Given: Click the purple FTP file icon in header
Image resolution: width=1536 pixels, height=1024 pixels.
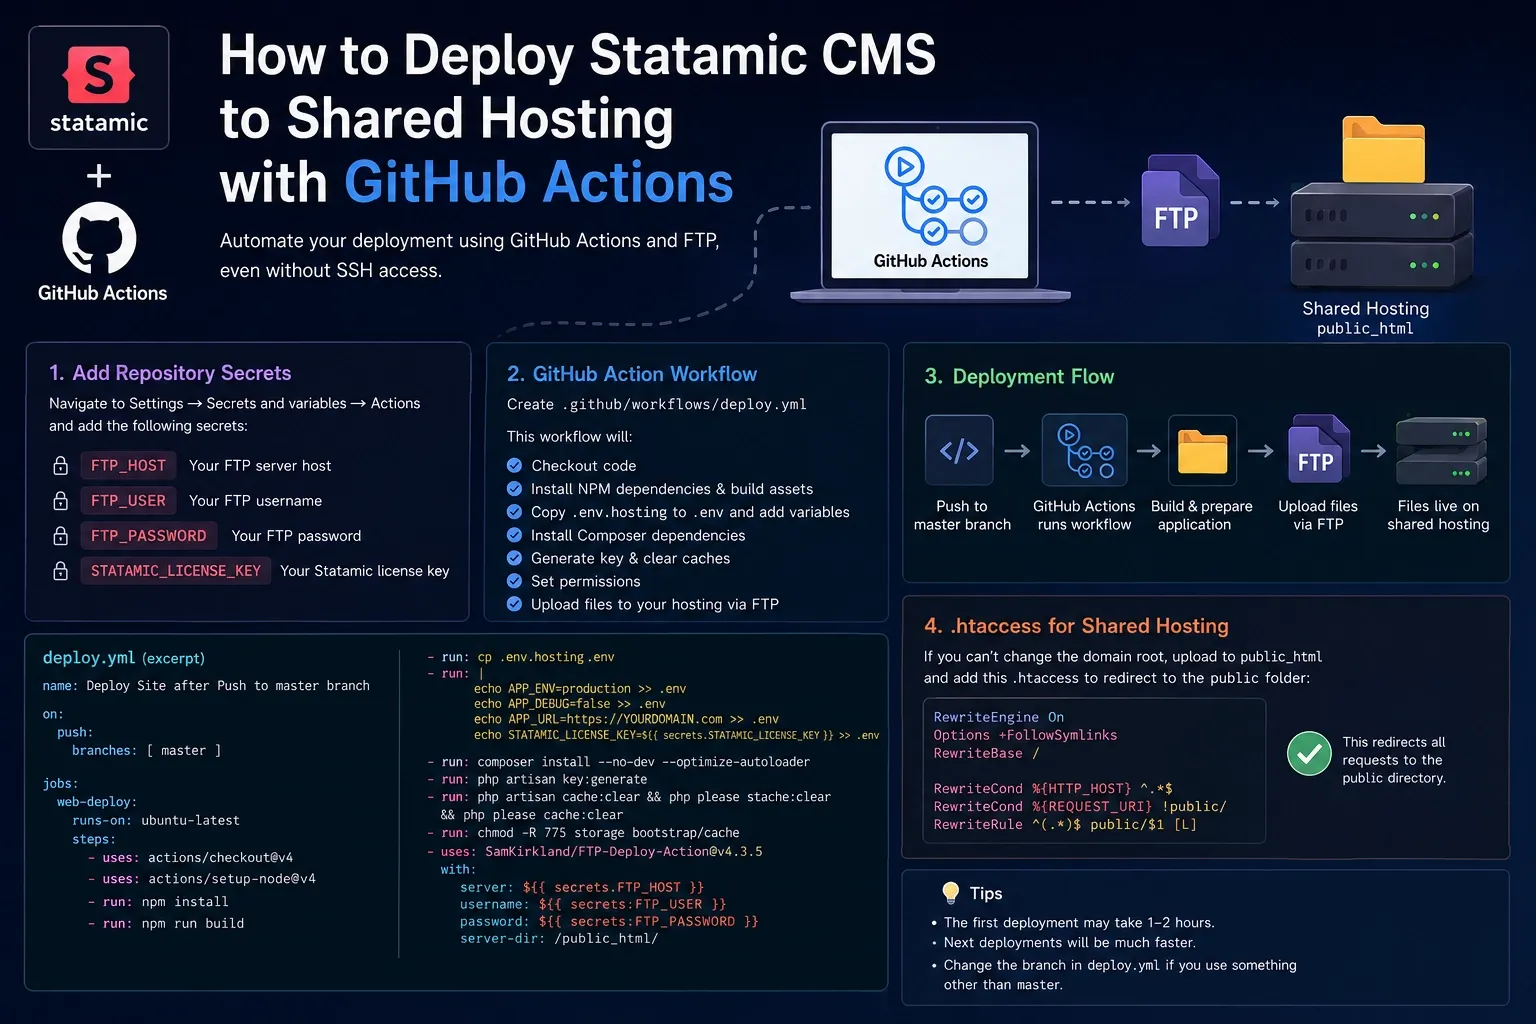Looking at the screenshot, I should click(x=1180, y=201).
